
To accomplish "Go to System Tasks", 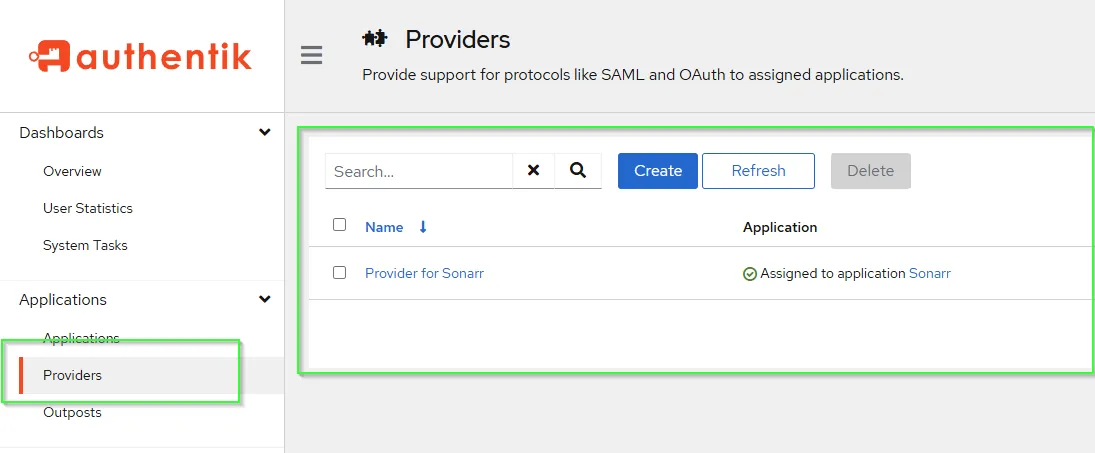I will click(x=85, y=245).
